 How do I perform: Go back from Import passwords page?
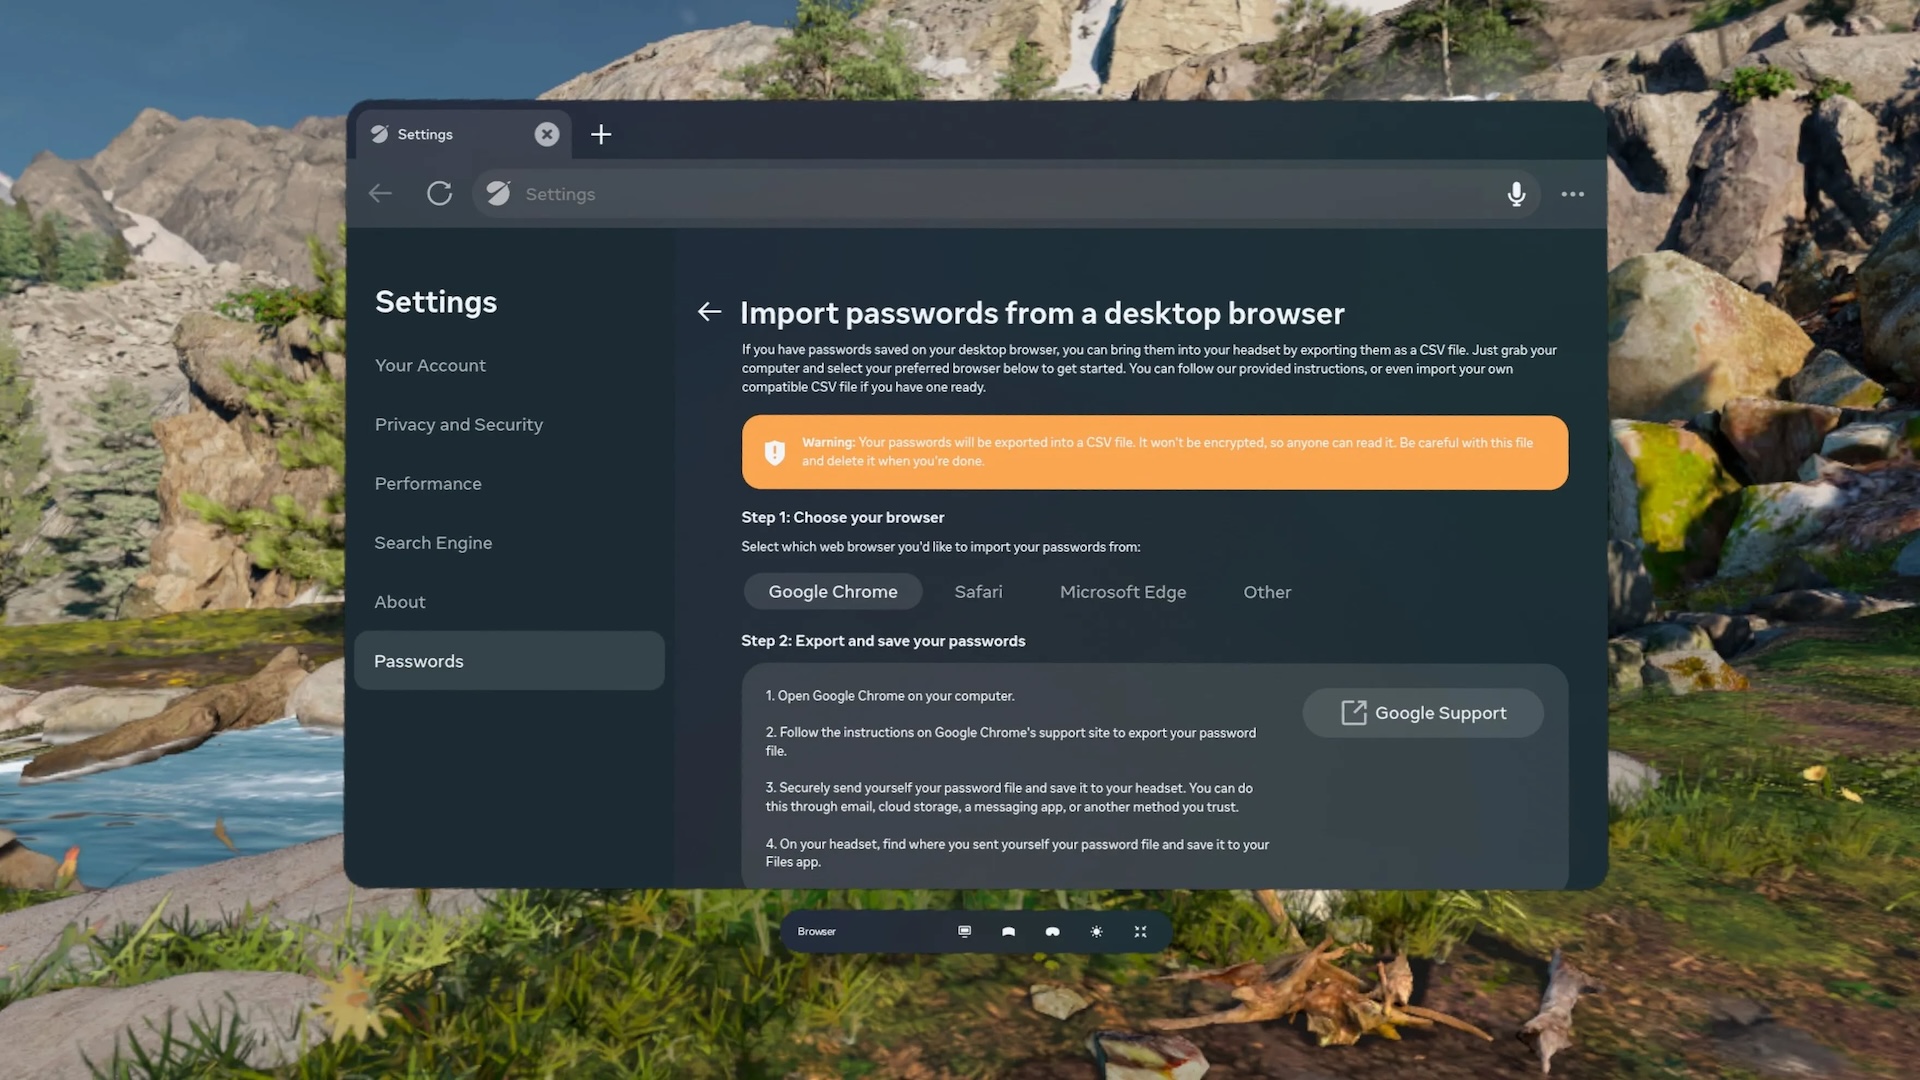point(709,312)
